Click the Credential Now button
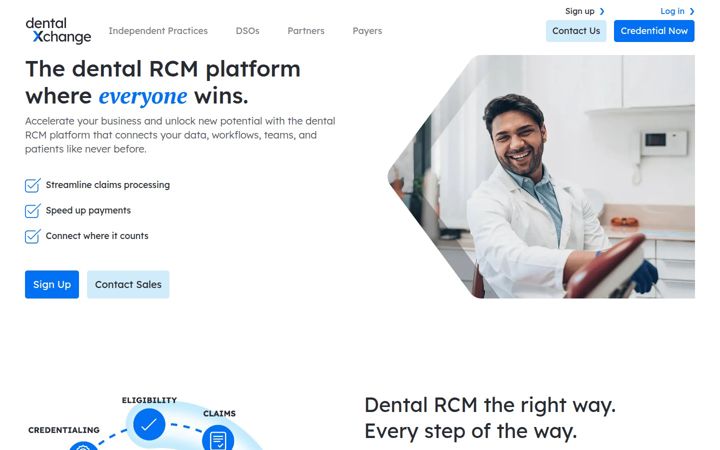The width and height of the screenshot is (720, 450). click(654, 31)
